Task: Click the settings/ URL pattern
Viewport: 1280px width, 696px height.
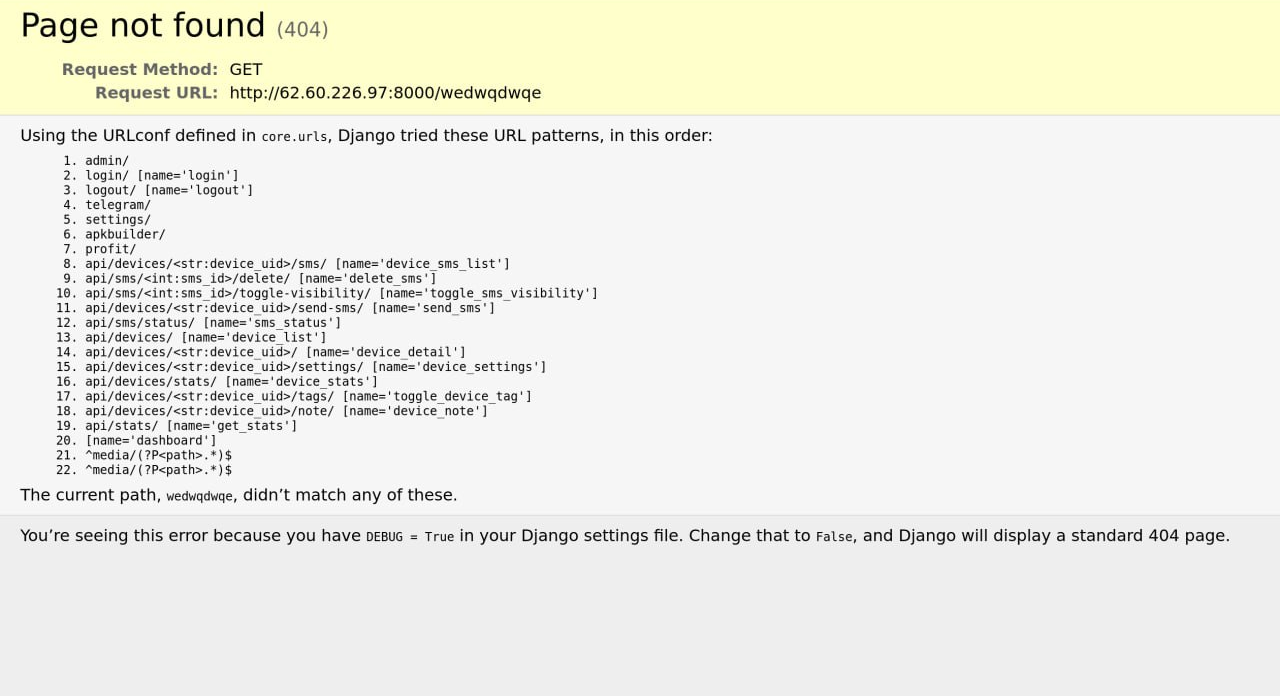Action: [x=118, y=220]
